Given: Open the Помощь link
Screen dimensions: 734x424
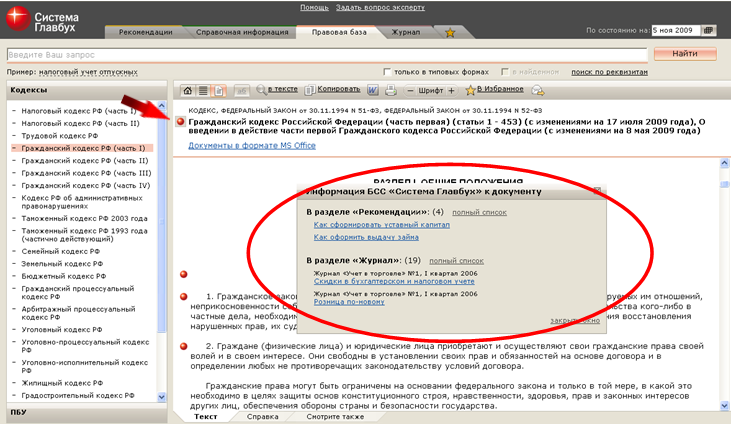Looking at the screenshot, I should click(x=314, y=7).
